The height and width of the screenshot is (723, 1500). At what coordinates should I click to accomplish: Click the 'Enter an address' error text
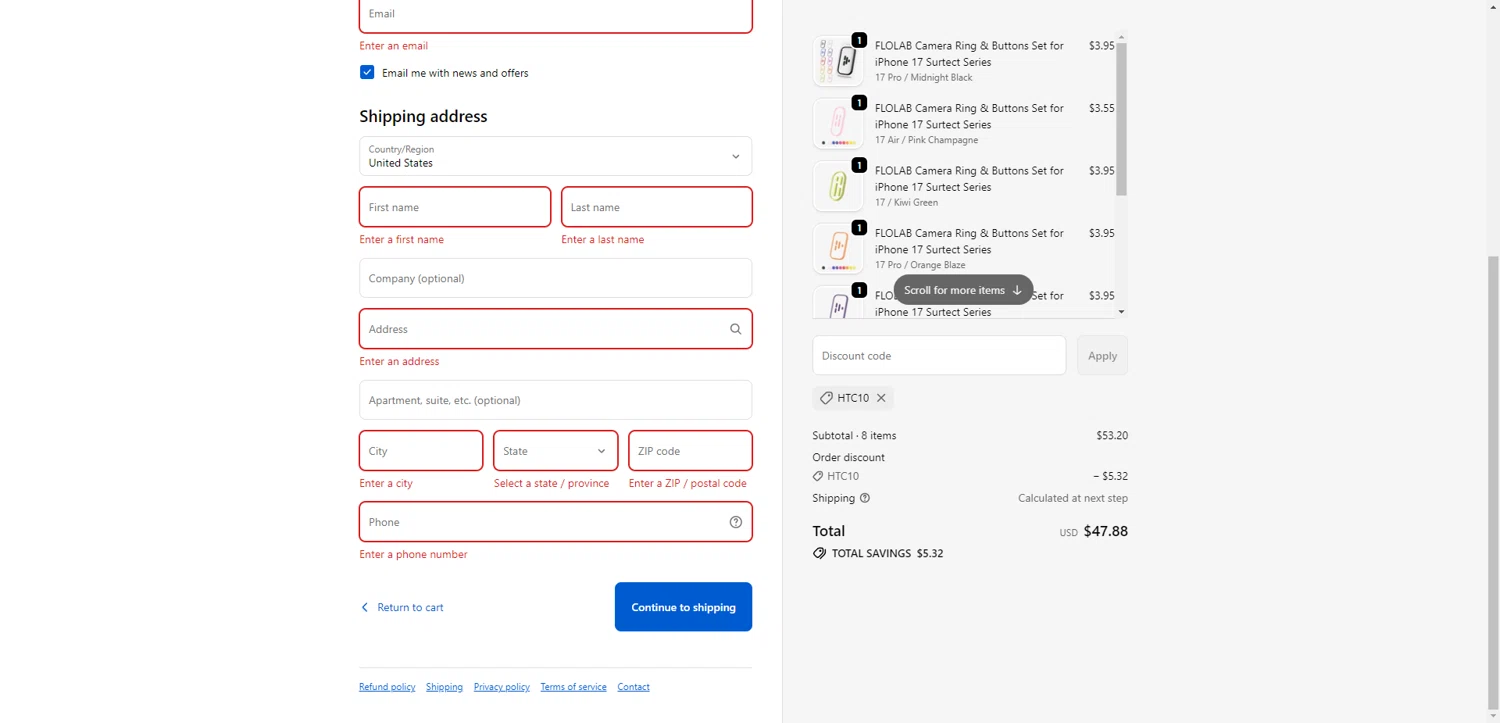point(399,361)
